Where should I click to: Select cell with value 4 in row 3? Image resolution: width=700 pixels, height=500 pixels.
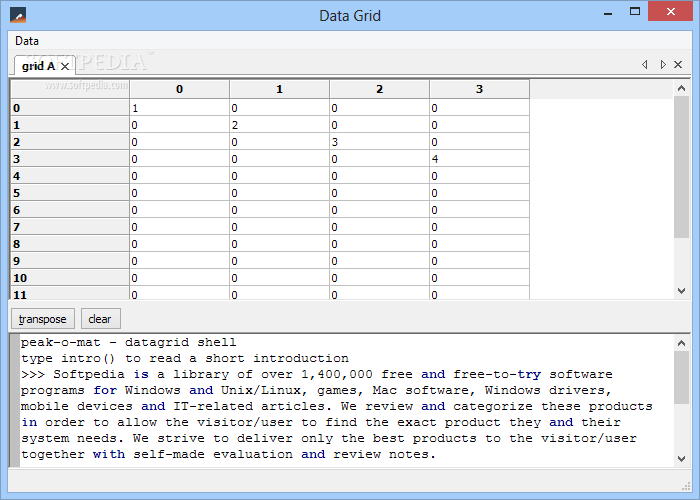point(479,159)
